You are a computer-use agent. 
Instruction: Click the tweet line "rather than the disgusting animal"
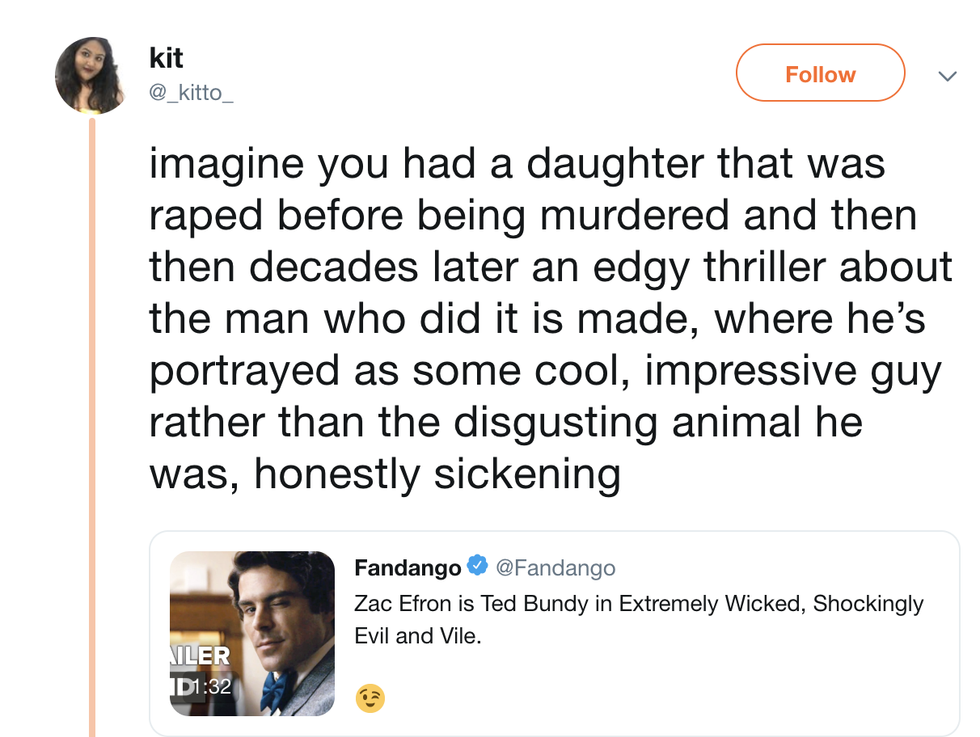coord(505,422)
